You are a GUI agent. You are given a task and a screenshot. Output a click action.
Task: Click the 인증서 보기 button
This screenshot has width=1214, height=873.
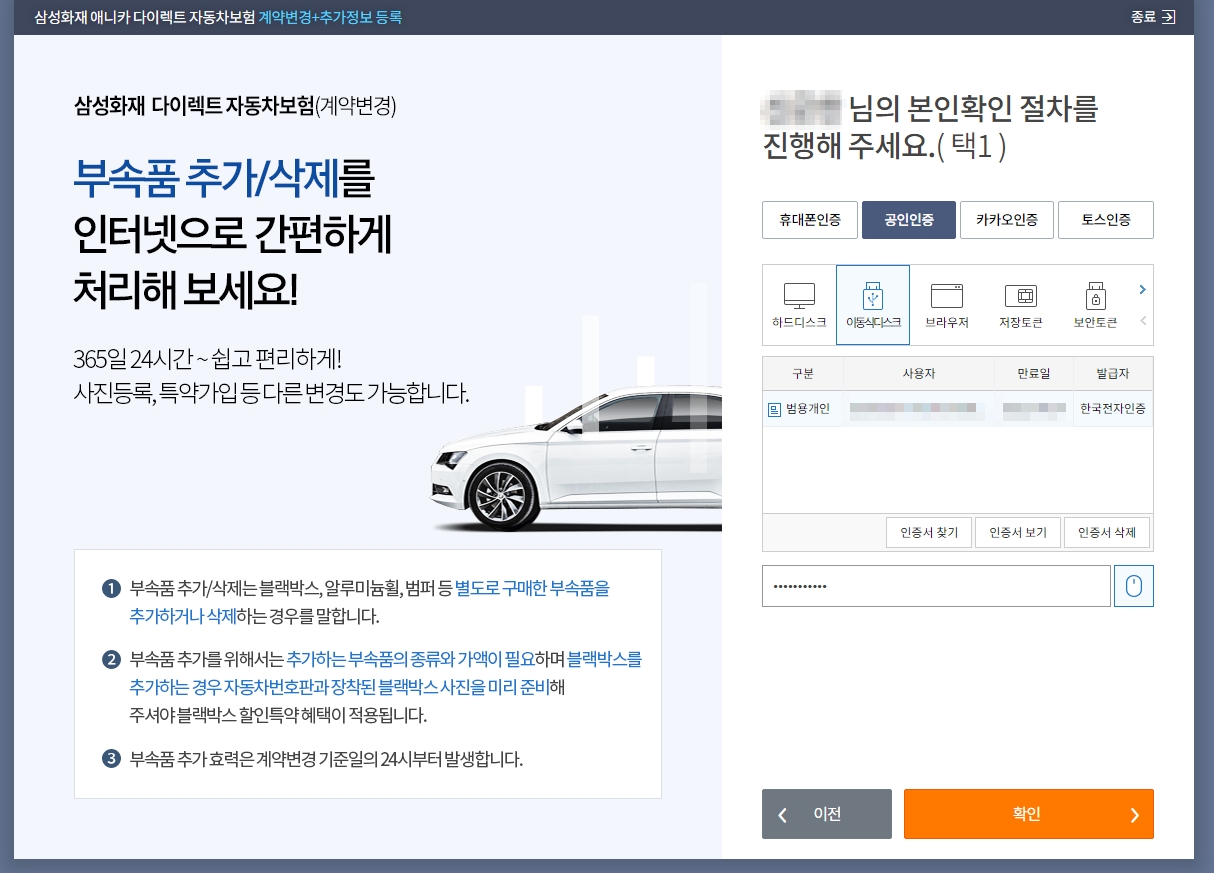(x=1018, y=532)
